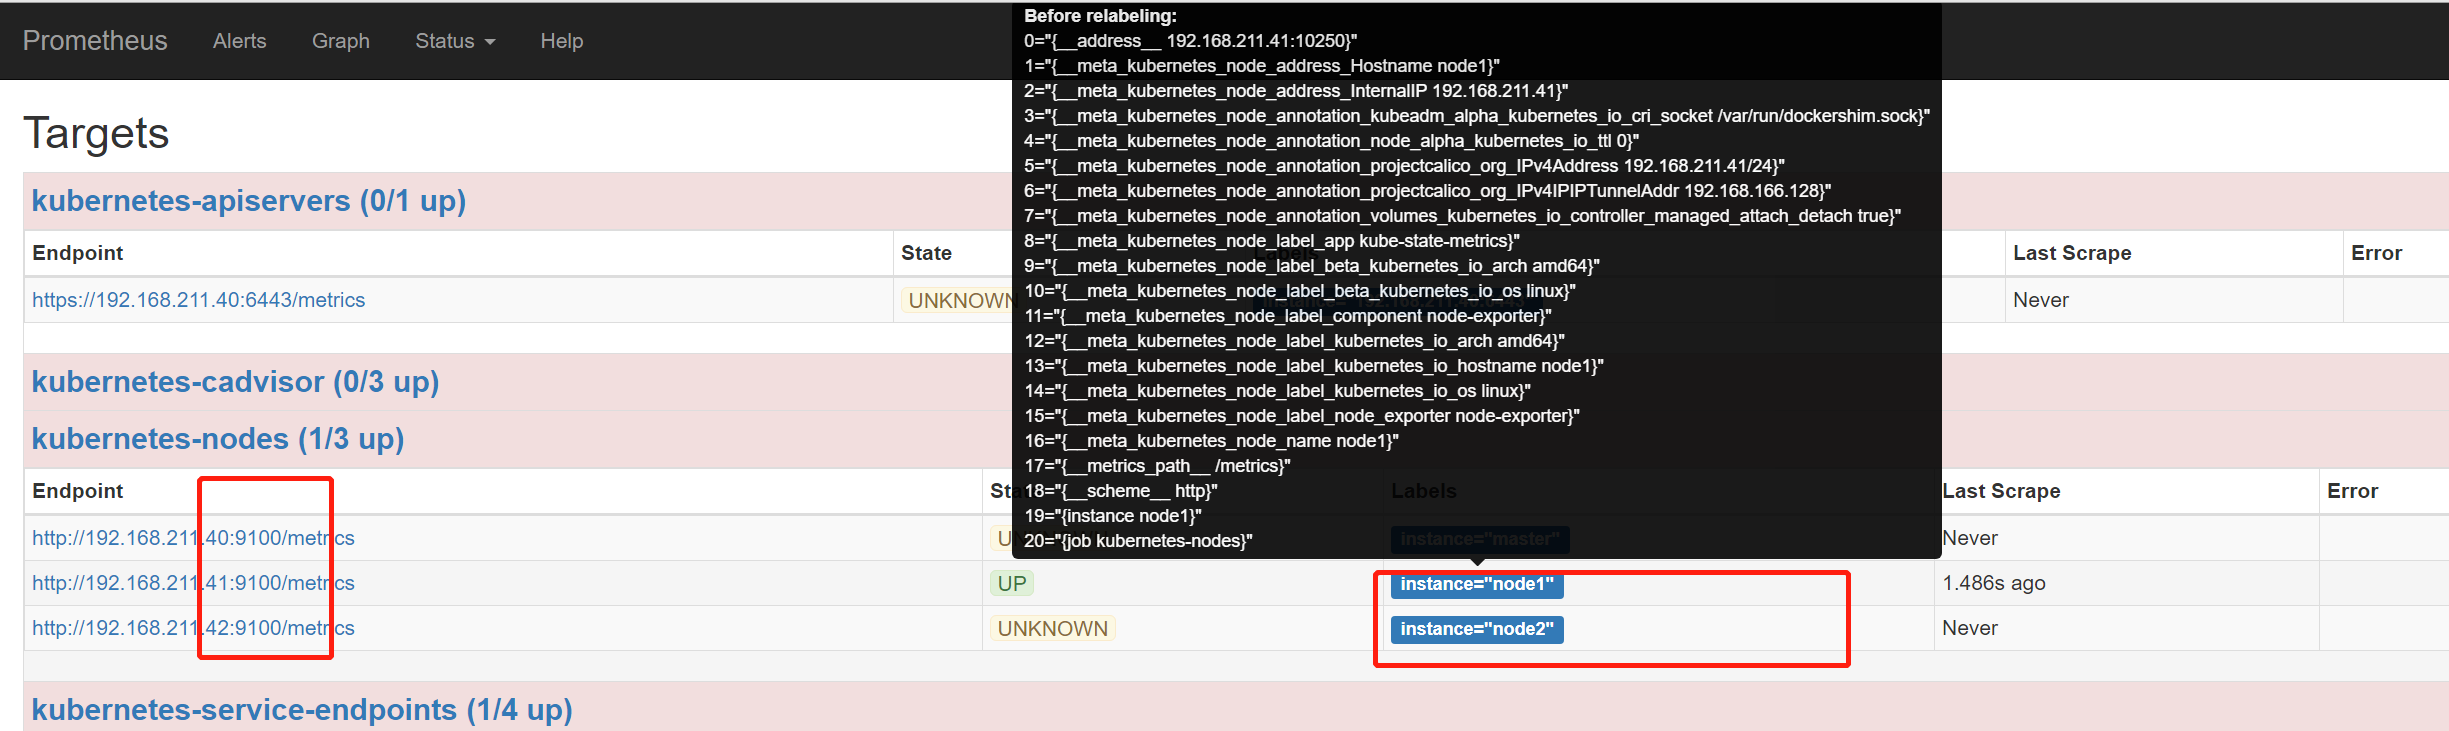Click Never in the apiservers row
Viewport: 2449px width, 731px height.
point(2041,300)
